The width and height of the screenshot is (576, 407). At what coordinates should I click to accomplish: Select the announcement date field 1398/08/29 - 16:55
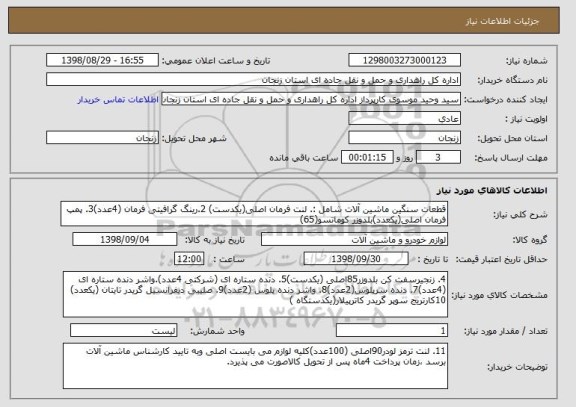(102, 60)
